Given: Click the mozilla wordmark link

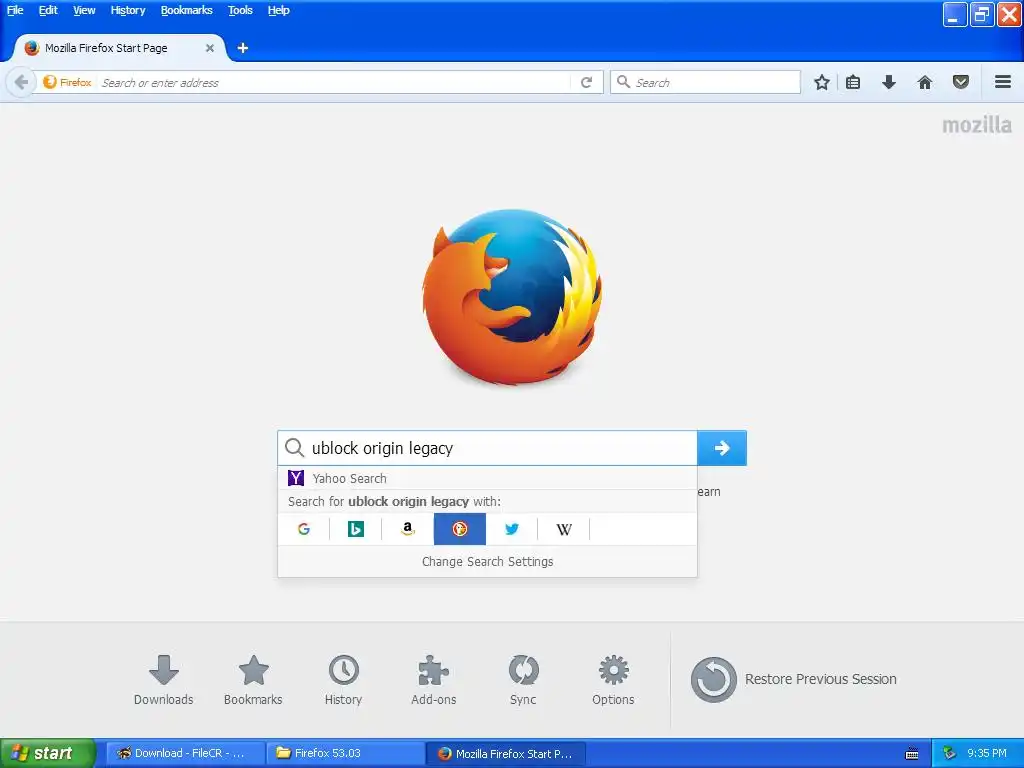Looking at the screenshot, I should [977, 125].
